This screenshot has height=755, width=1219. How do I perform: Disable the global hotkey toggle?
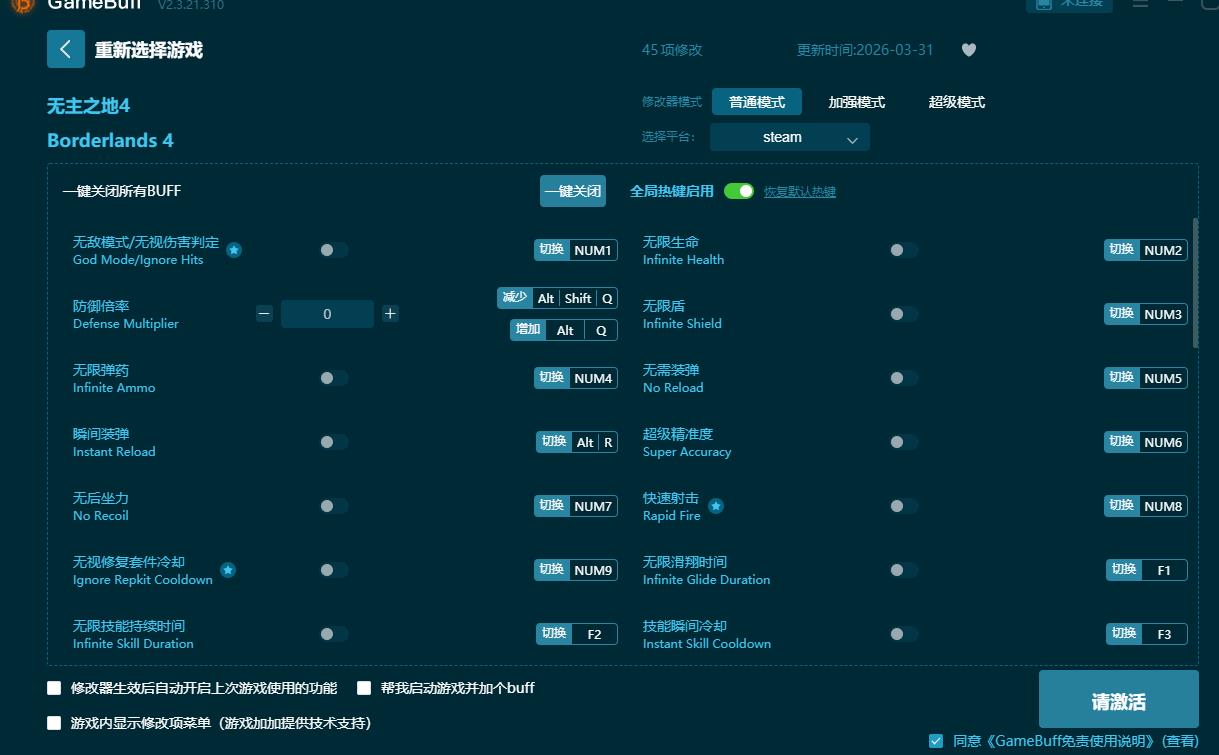(739, 191)
